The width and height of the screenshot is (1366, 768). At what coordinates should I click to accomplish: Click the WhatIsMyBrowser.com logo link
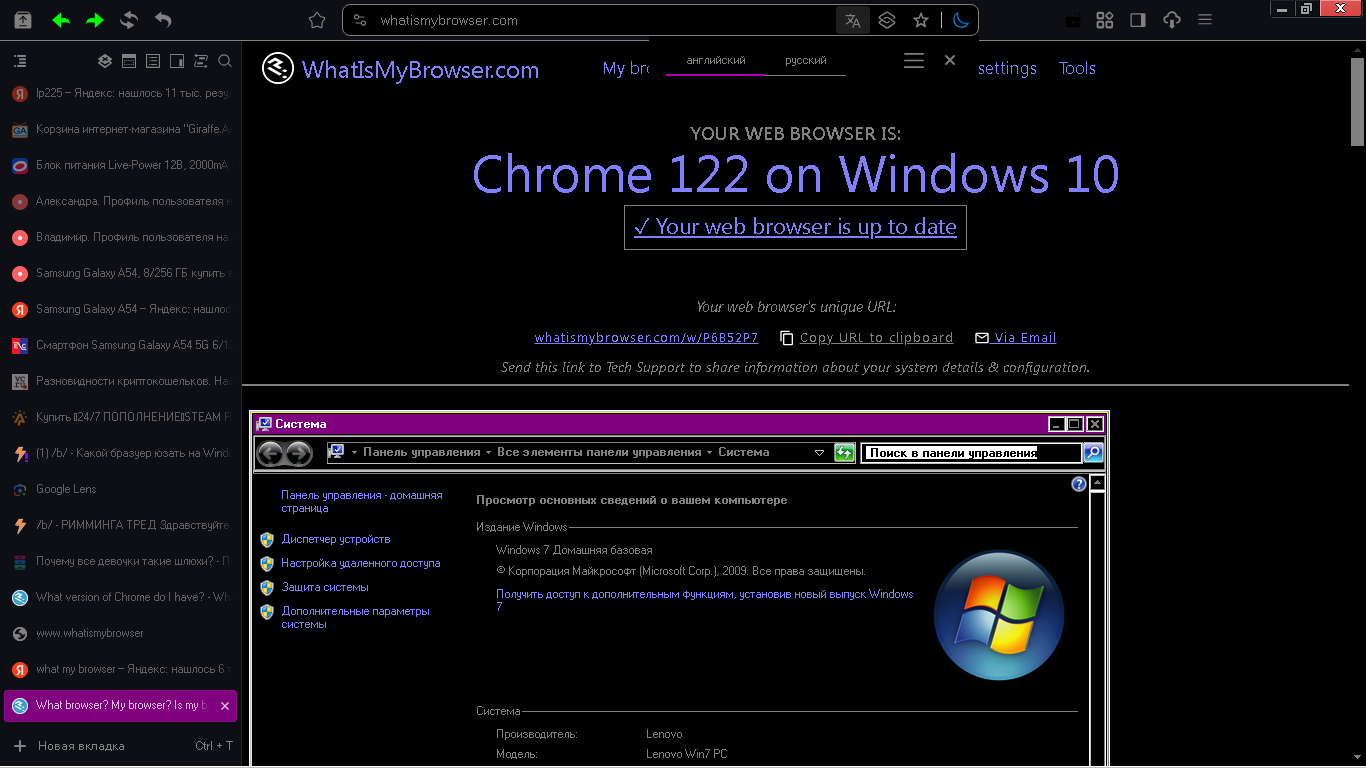(400, 68)
